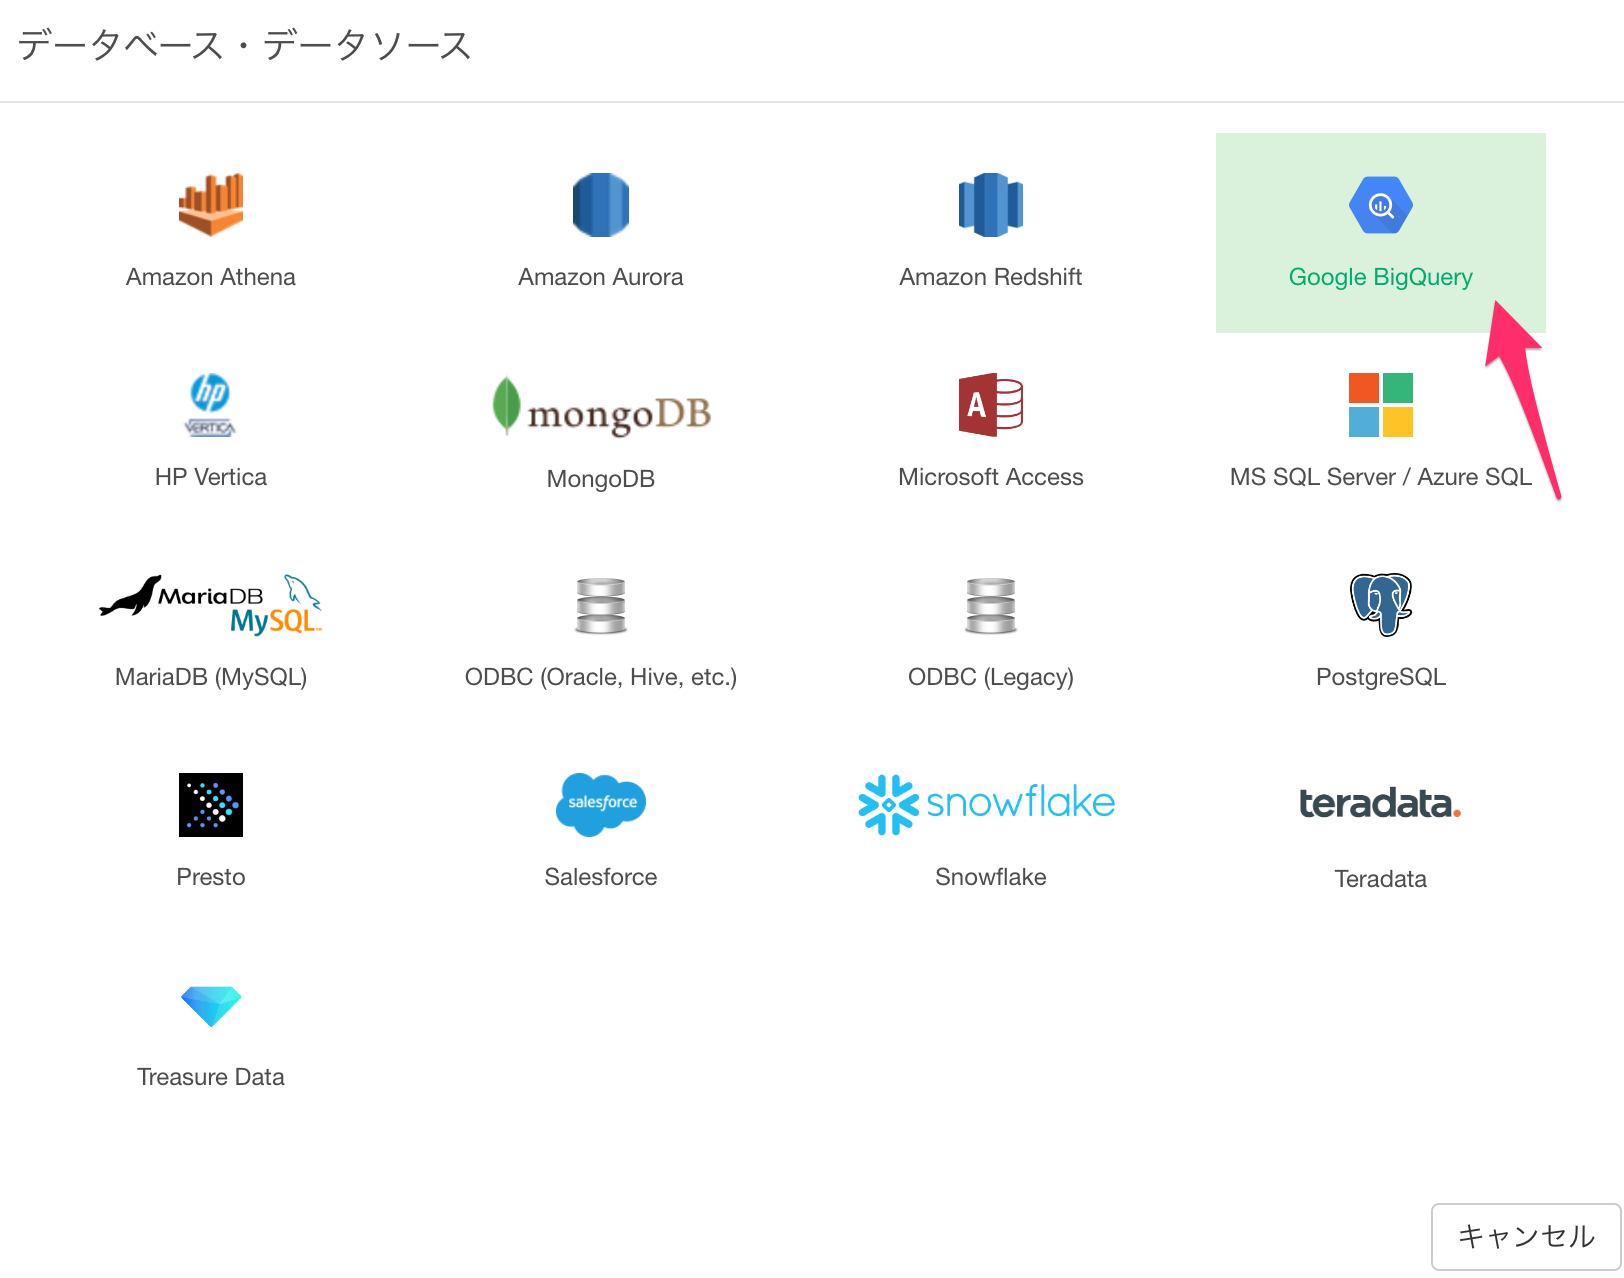
Task: Click the HP Vertica label
Action: point(211,477)
